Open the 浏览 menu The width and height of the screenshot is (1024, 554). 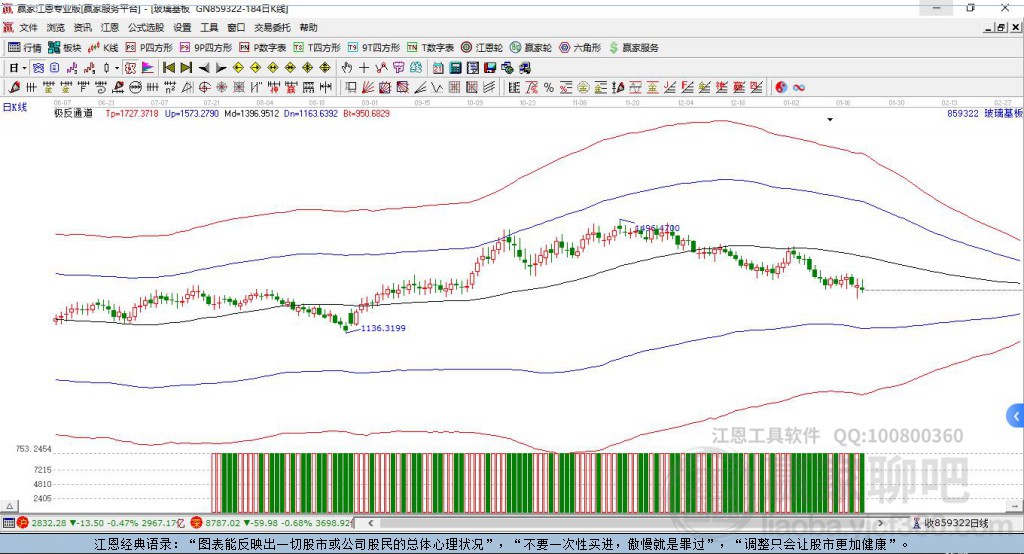click(56, 27)
